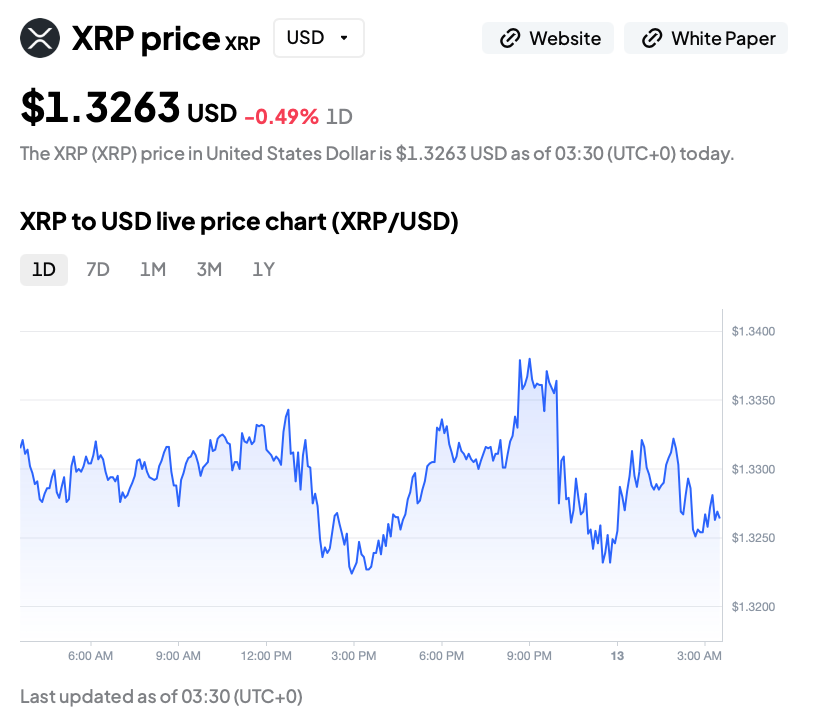Viewport: 830px width, 726px height.
Task: Click the caret arrow in the currency selector
Action: tap(344, 38)
